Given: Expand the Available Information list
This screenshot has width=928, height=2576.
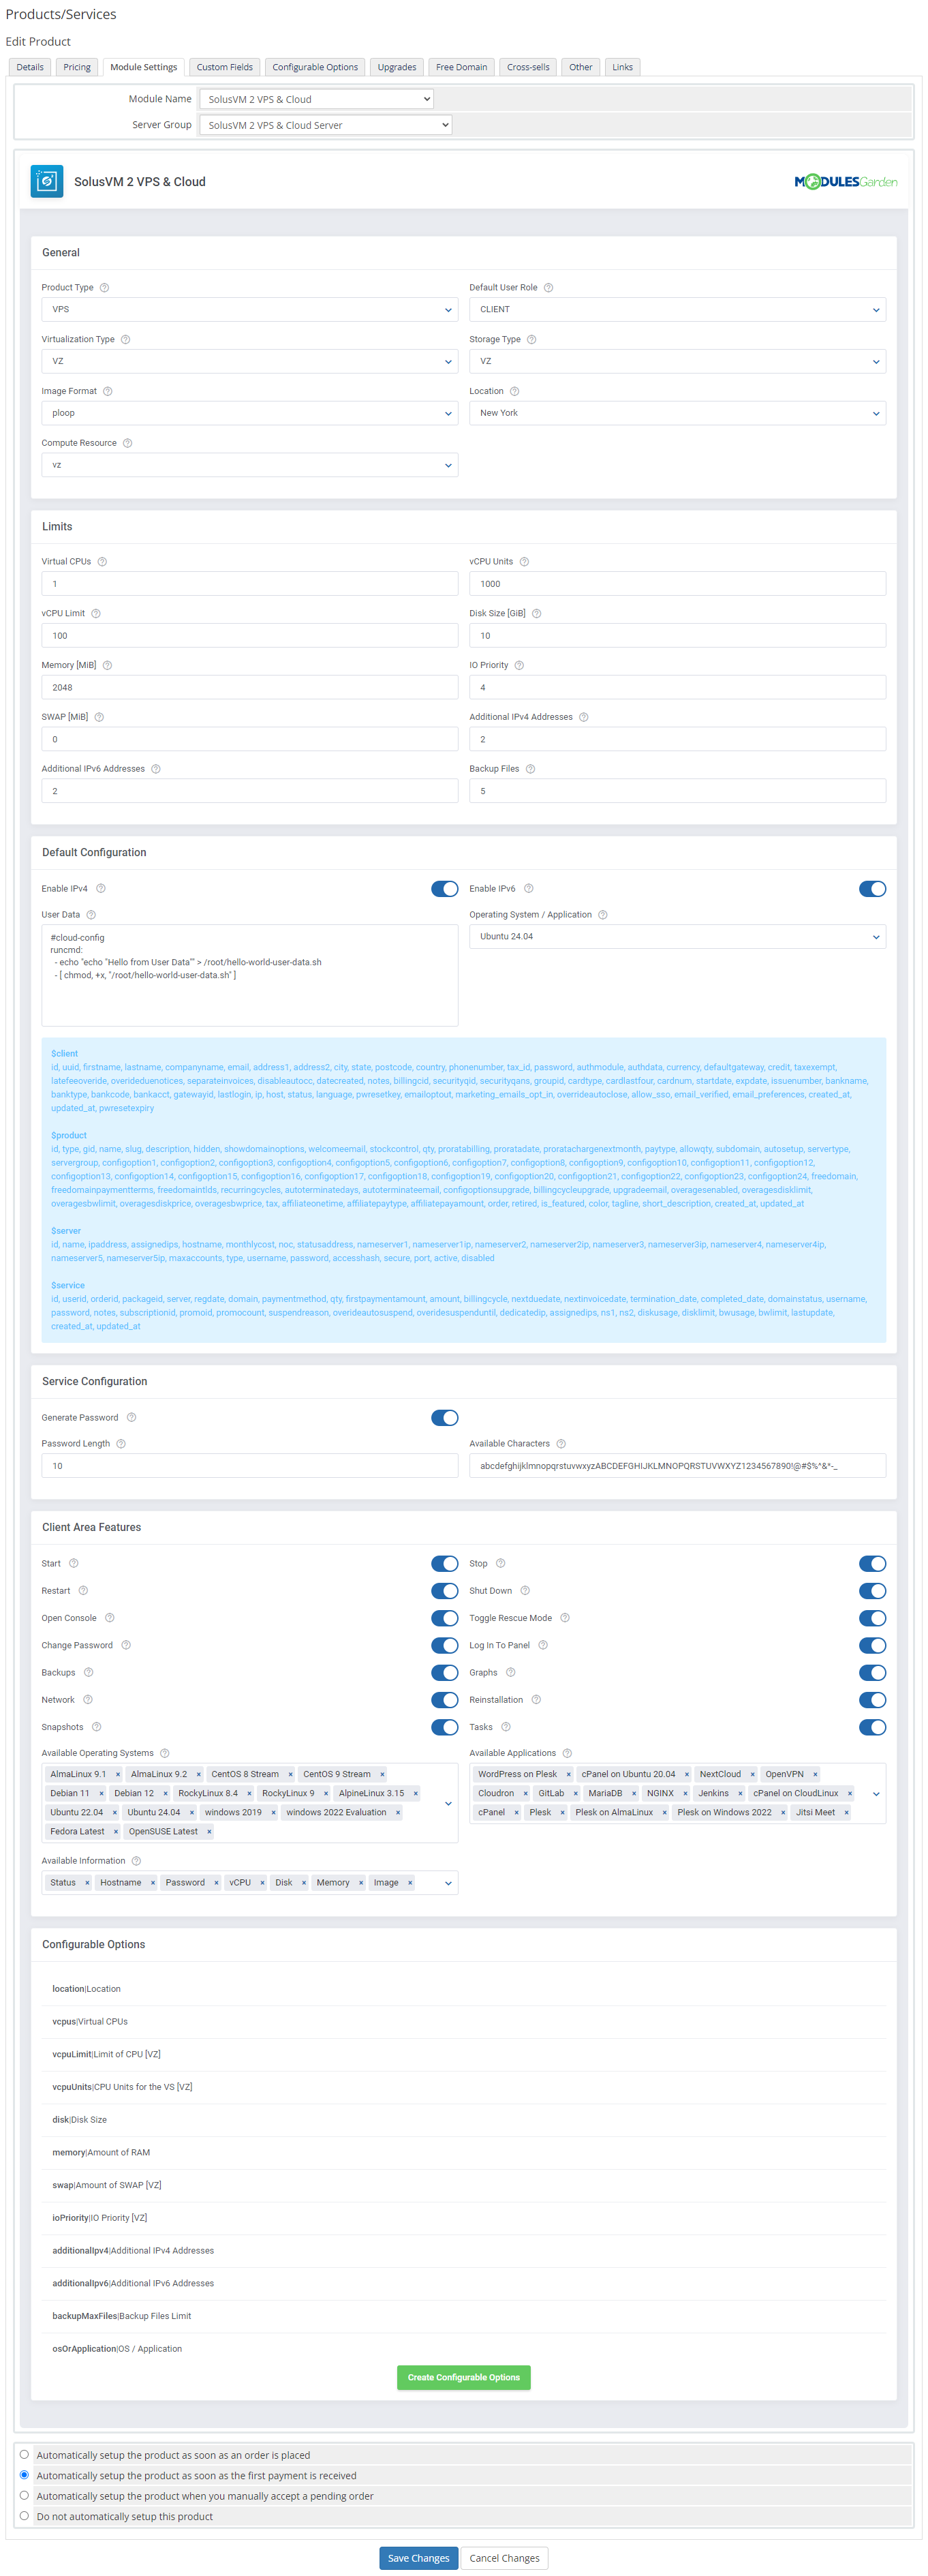Looking at the screenshot, I should [x=448, y=1883].
